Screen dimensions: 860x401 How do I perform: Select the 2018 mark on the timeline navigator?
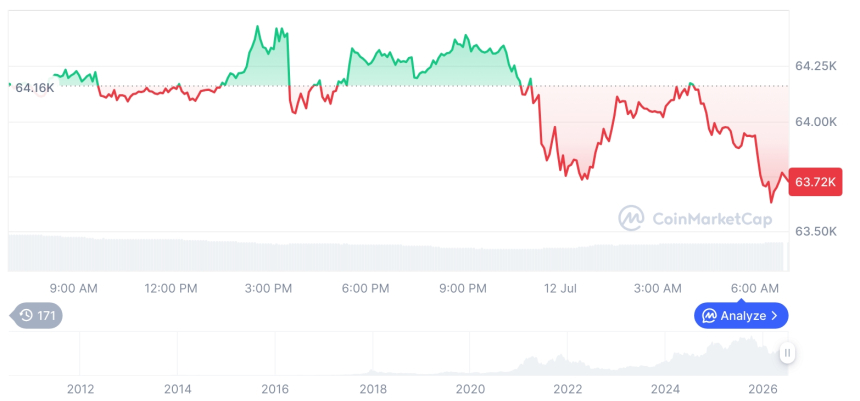tap(372, 389)
